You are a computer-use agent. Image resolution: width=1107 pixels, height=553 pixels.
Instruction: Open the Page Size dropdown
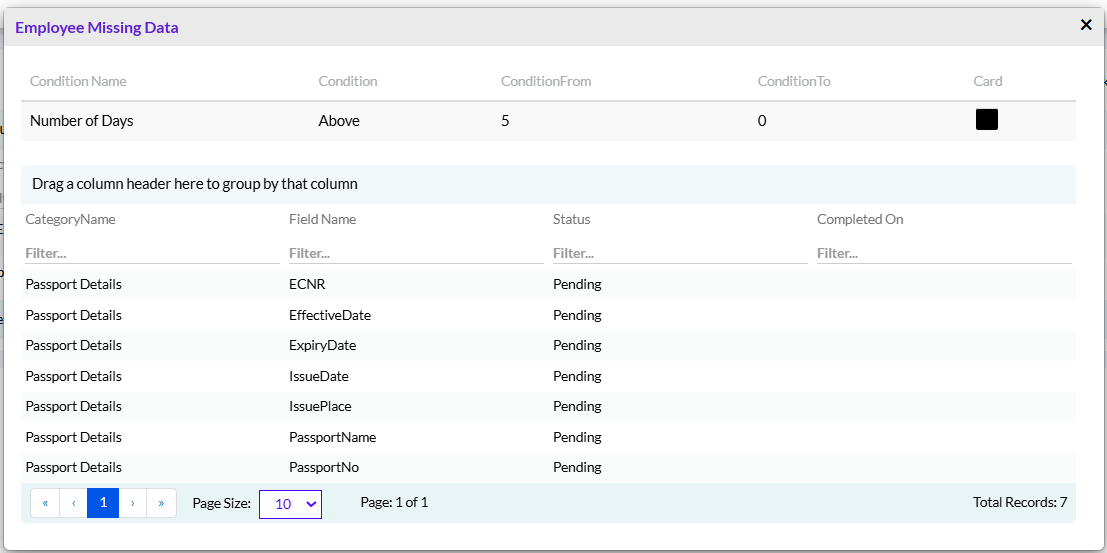click(290, 504)
